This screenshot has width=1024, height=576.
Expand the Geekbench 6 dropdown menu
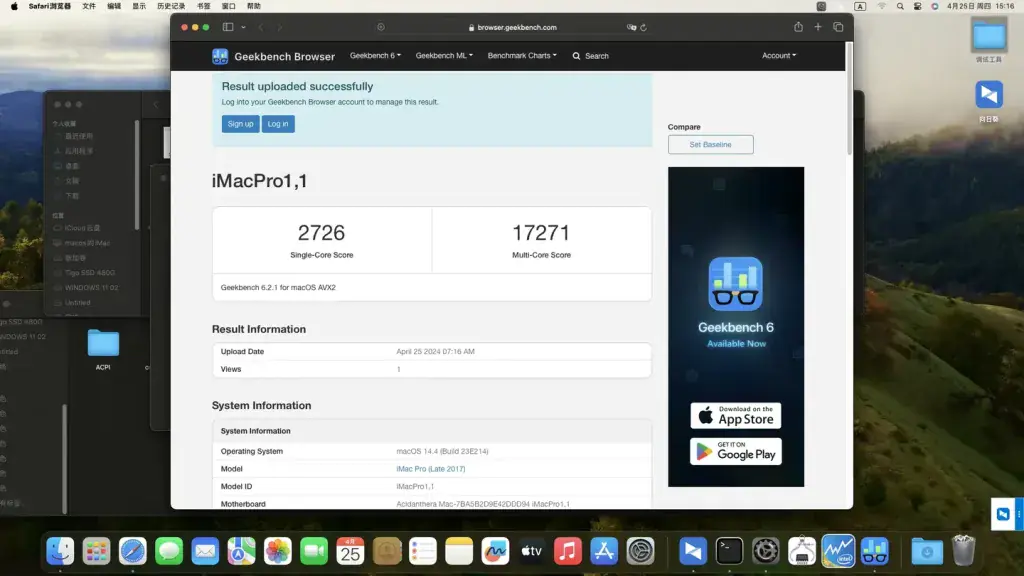coord(376,56)
